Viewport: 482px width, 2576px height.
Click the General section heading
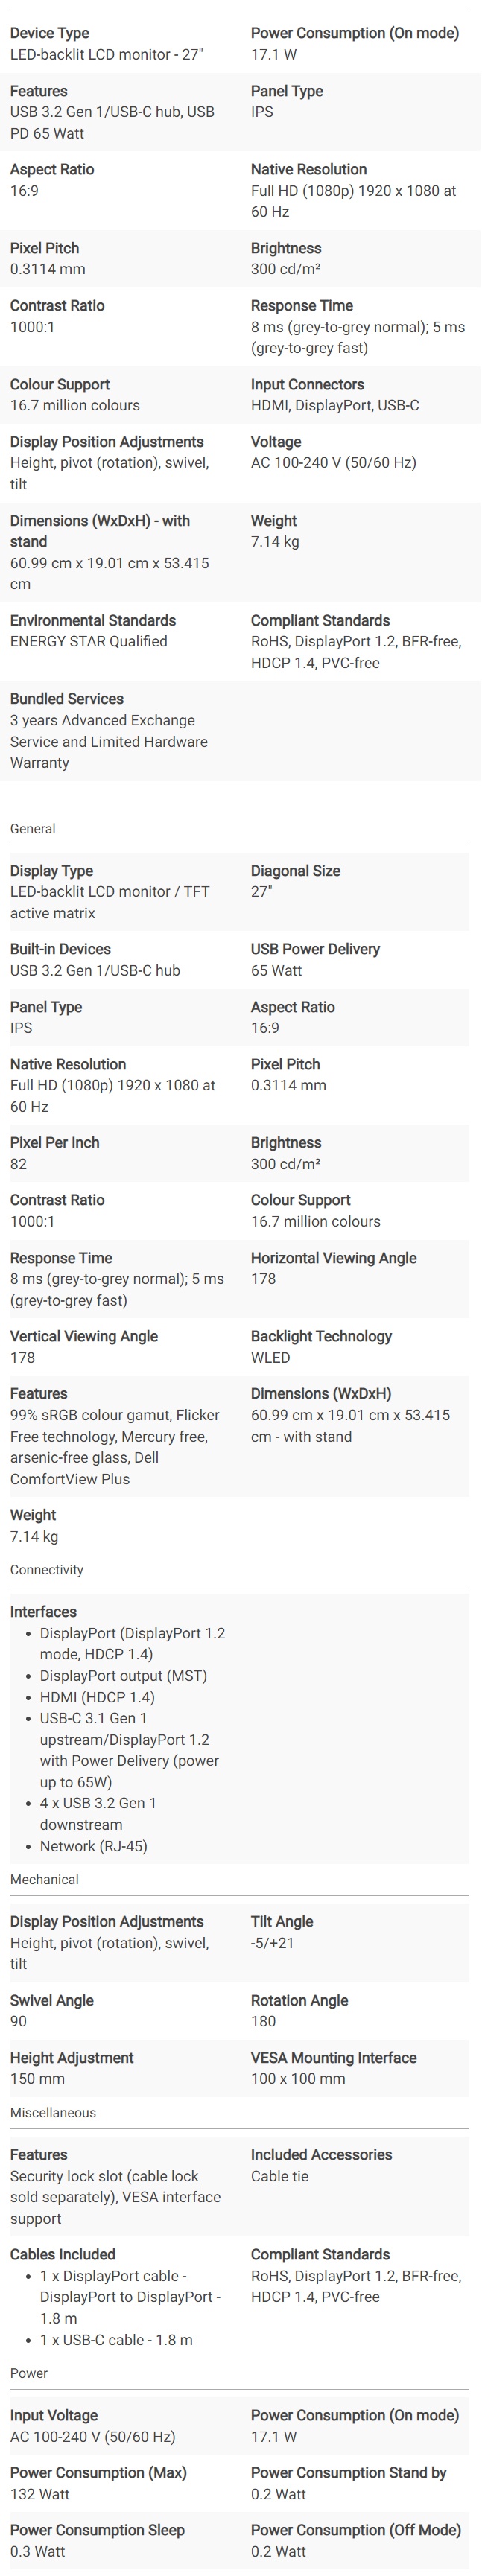click(32, 828)
